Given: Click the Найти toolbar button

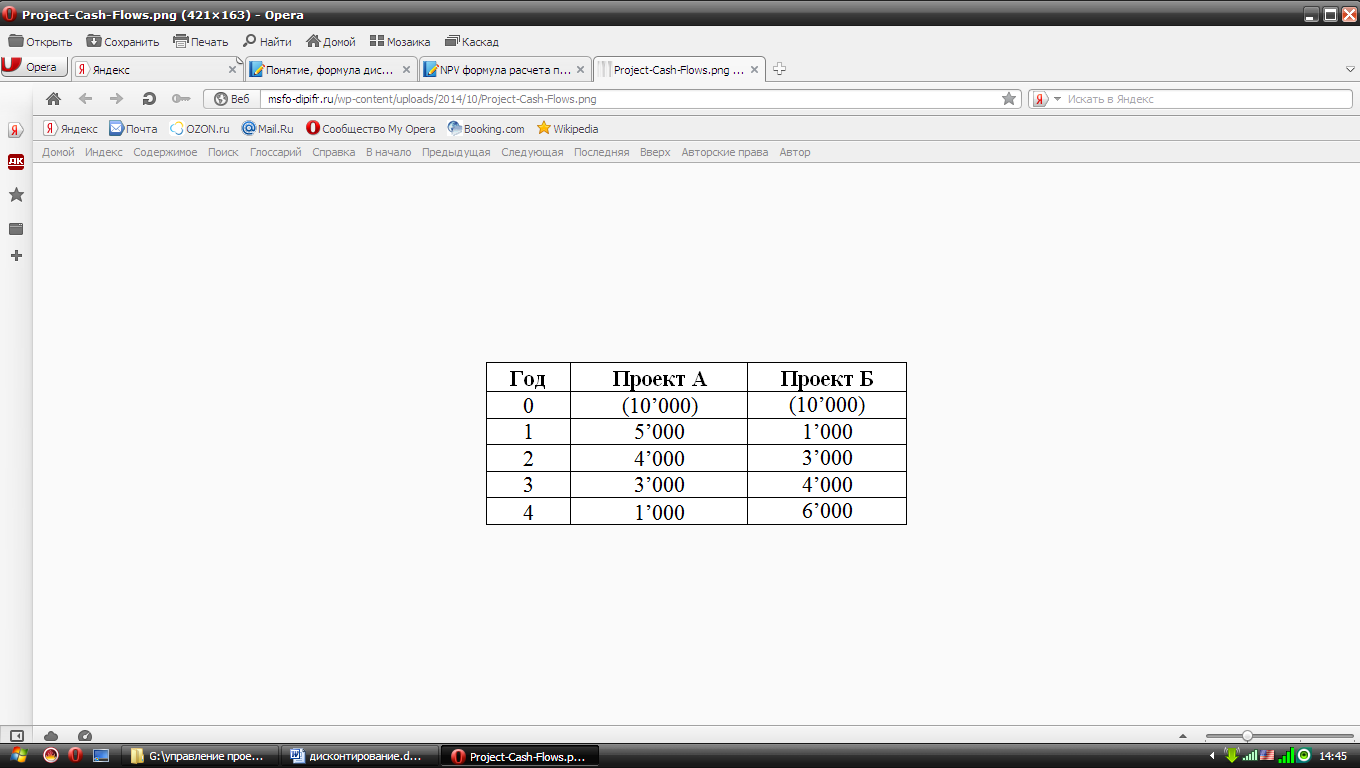Looking at the screenshot, I should (x=267, y=42).
